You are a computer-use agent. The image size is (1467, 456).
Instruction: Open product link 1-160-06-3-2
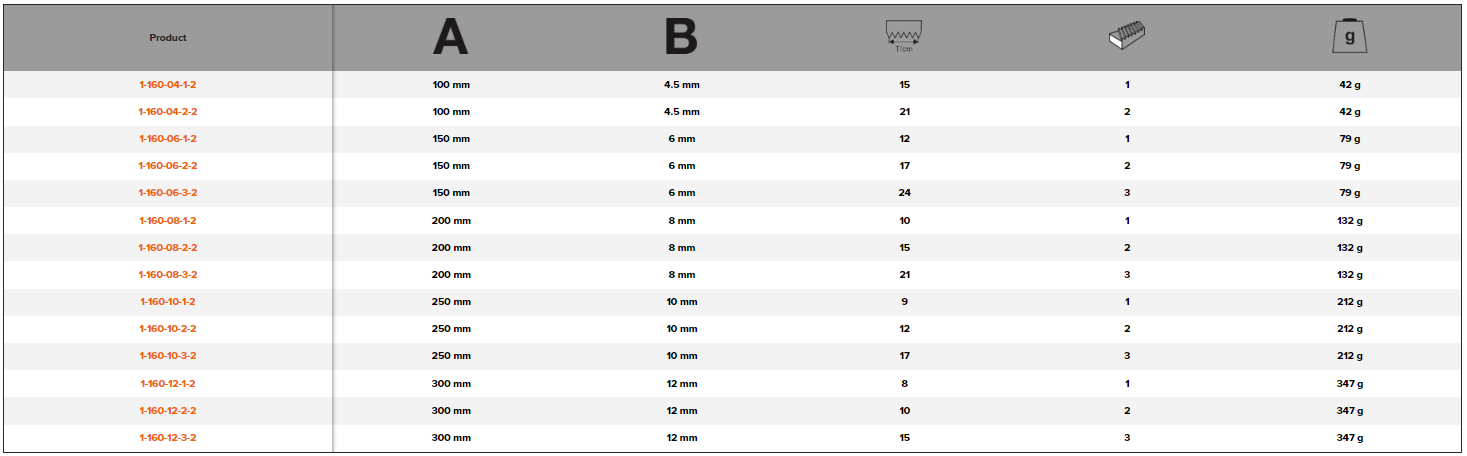168,193
